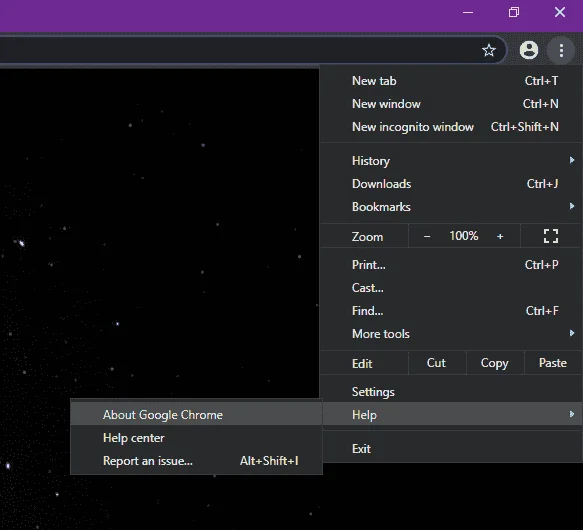Expand the History submenu
Screen dimensions: 583x530
(452, 161)
